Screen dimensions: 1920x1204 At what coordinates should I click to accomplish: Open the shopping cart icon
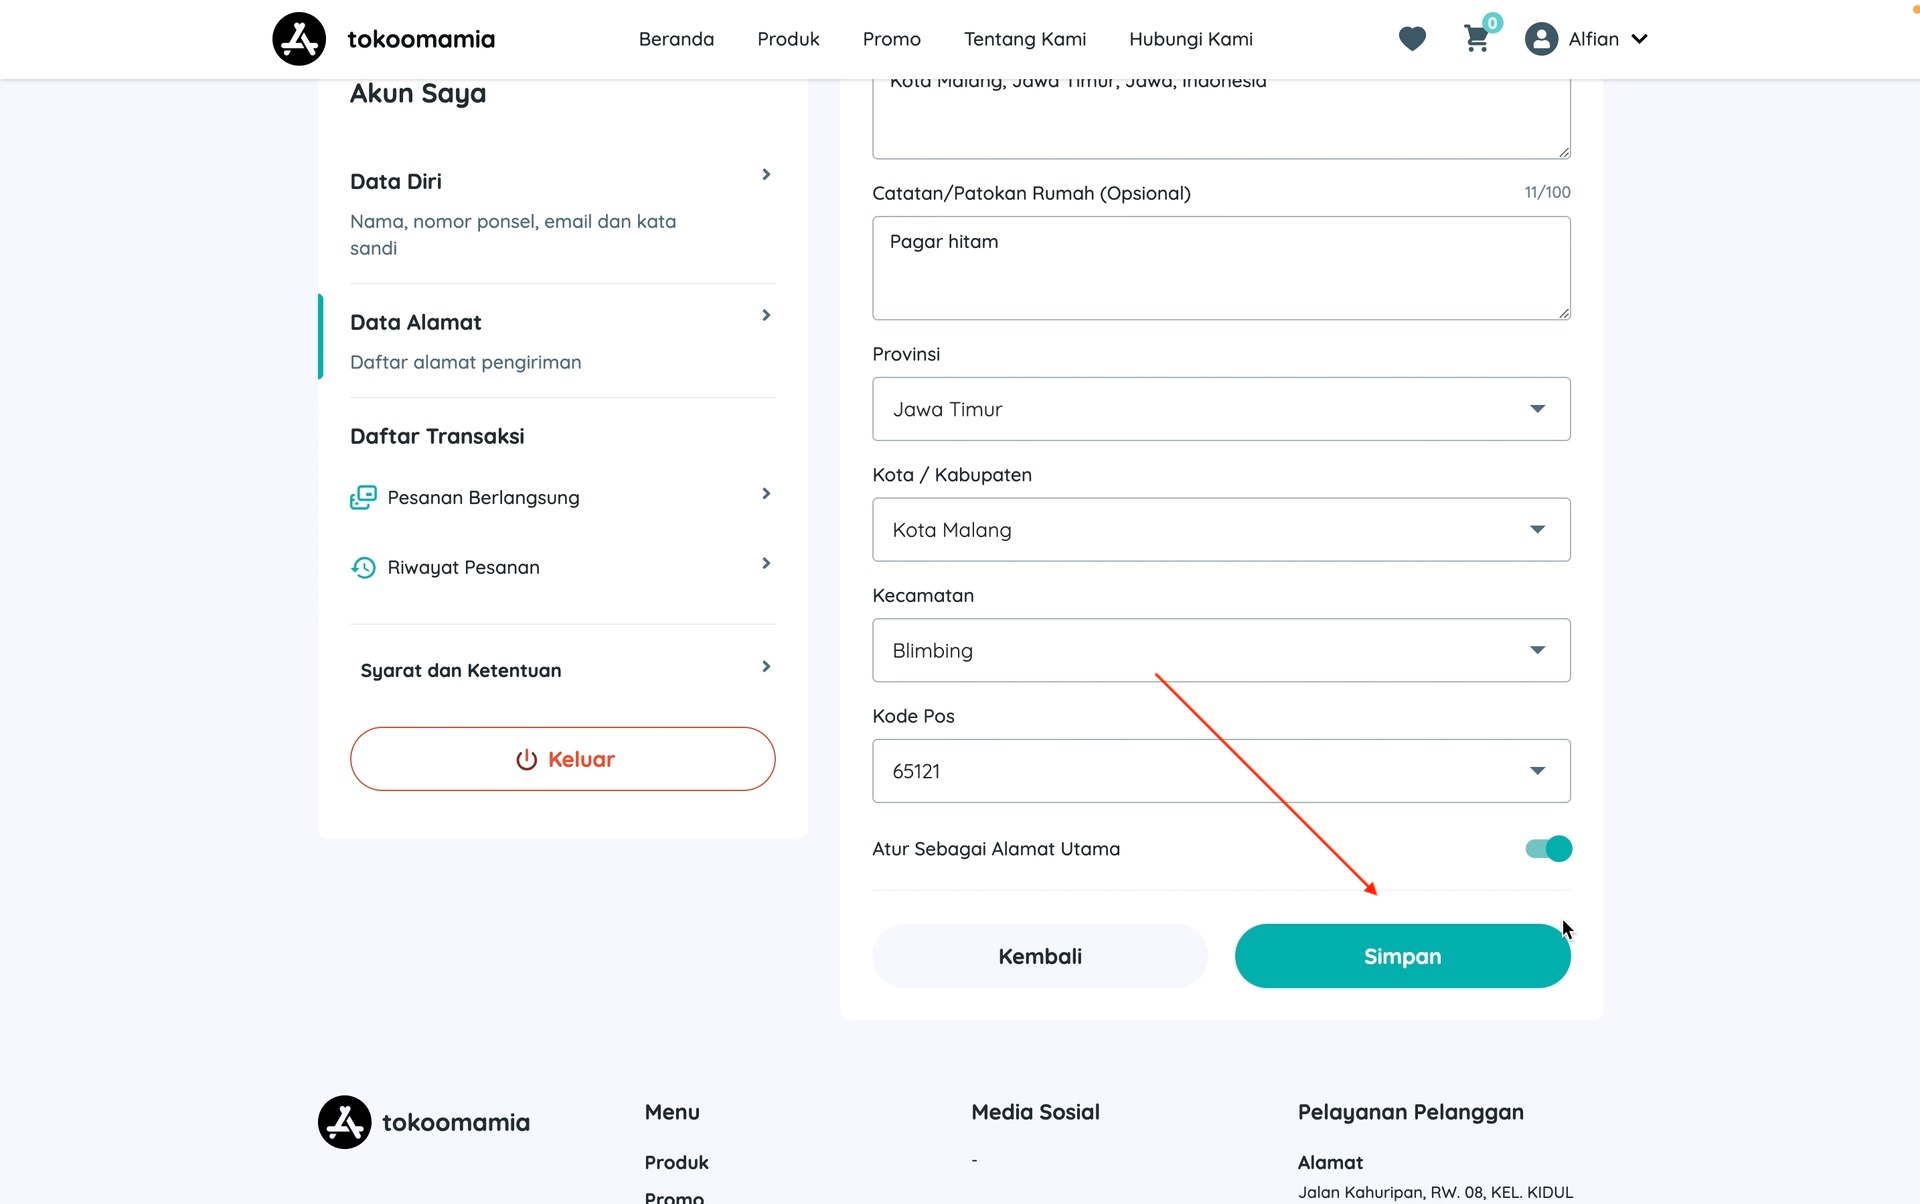[1476, 39]
